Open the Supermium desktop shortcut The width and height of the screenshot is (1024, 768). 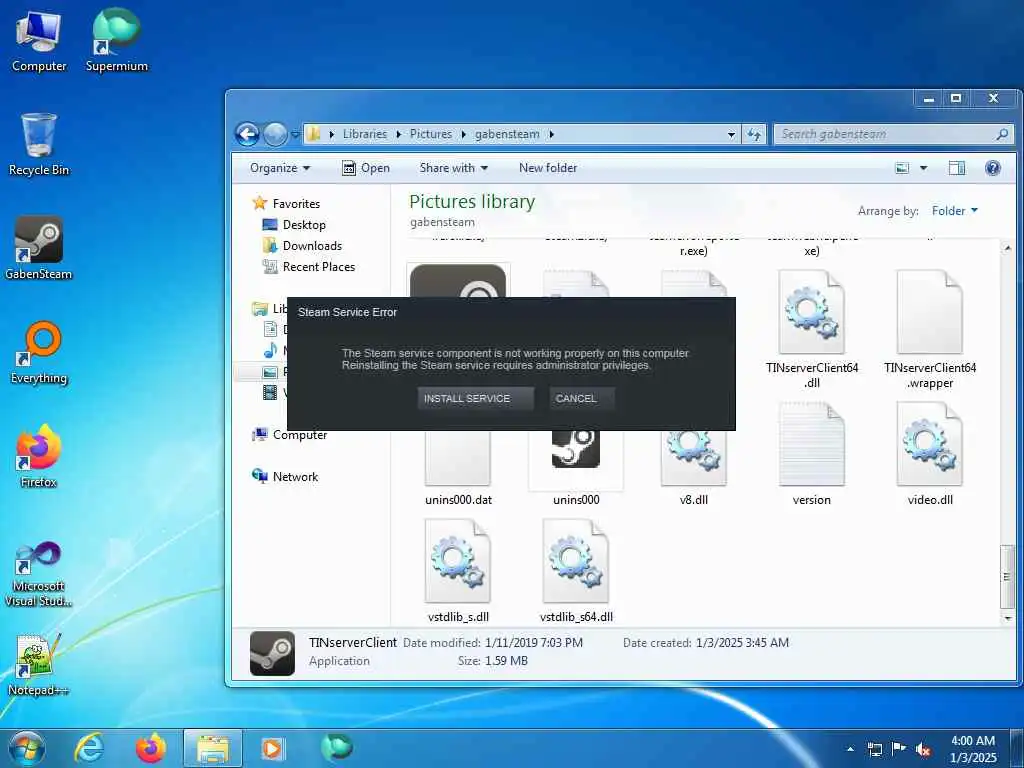coord(116,41)
